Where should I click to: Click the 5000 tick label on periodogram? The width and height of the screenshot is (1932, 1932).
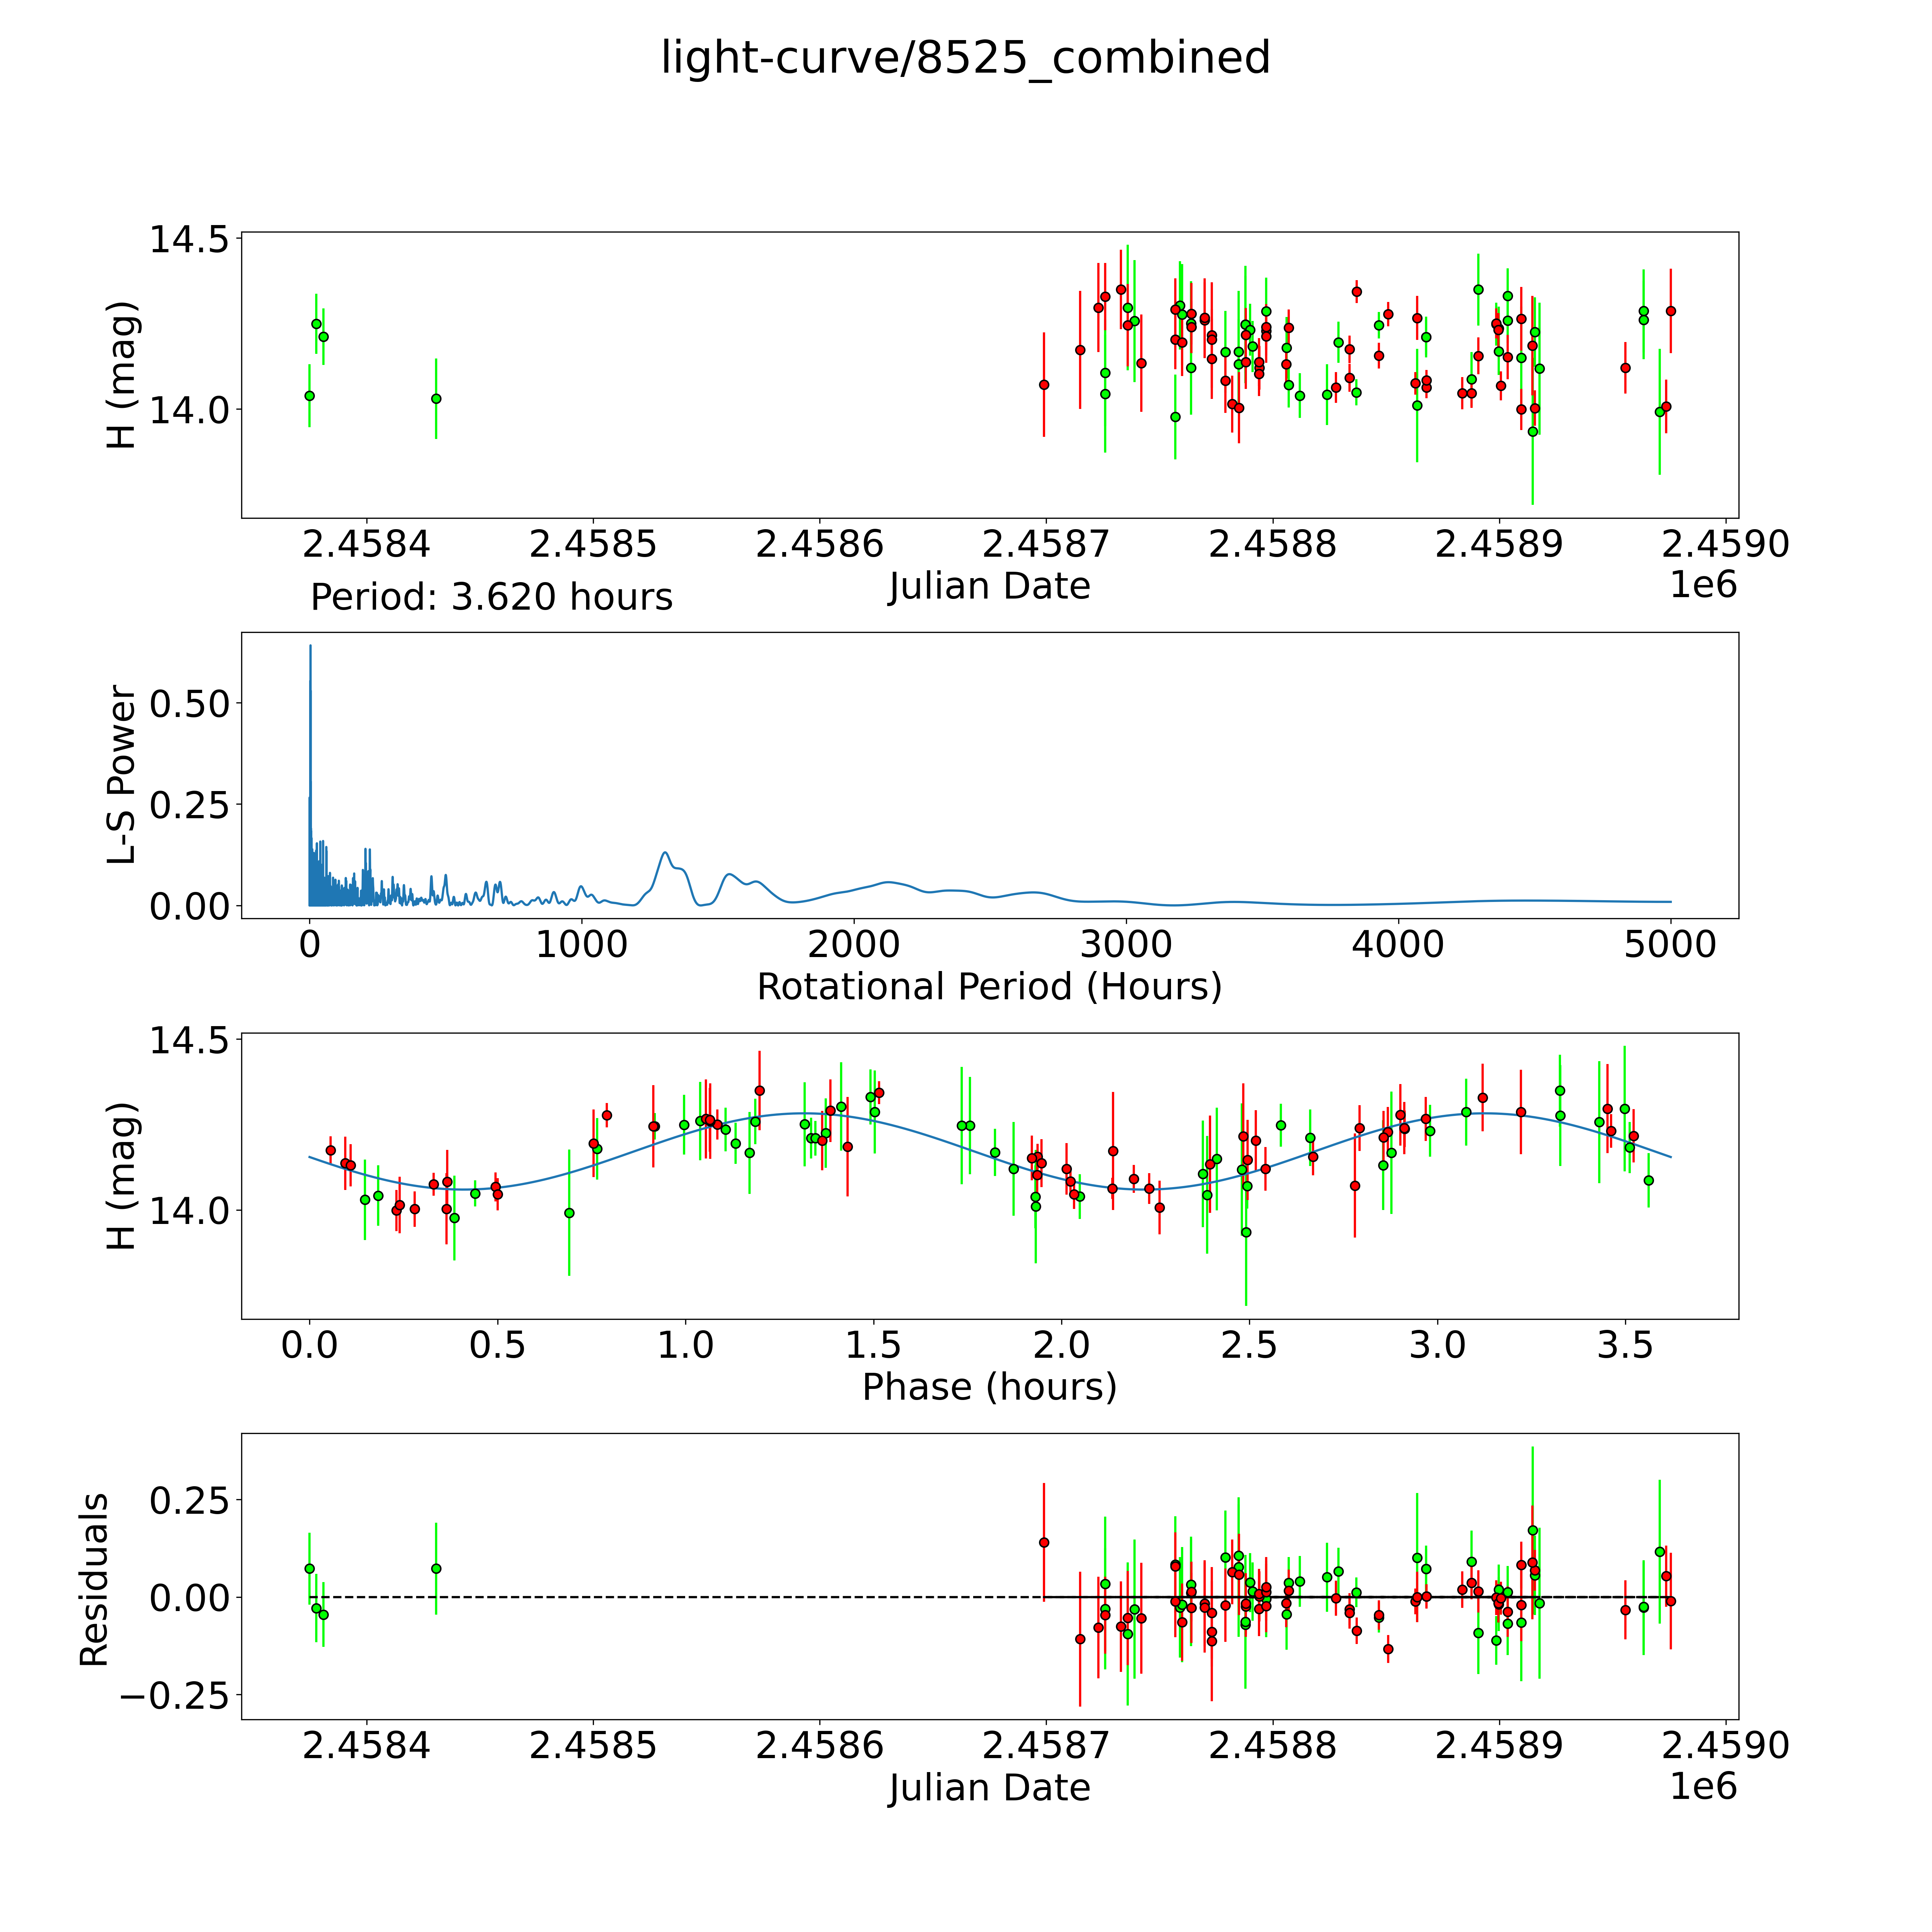(1670, 945)
